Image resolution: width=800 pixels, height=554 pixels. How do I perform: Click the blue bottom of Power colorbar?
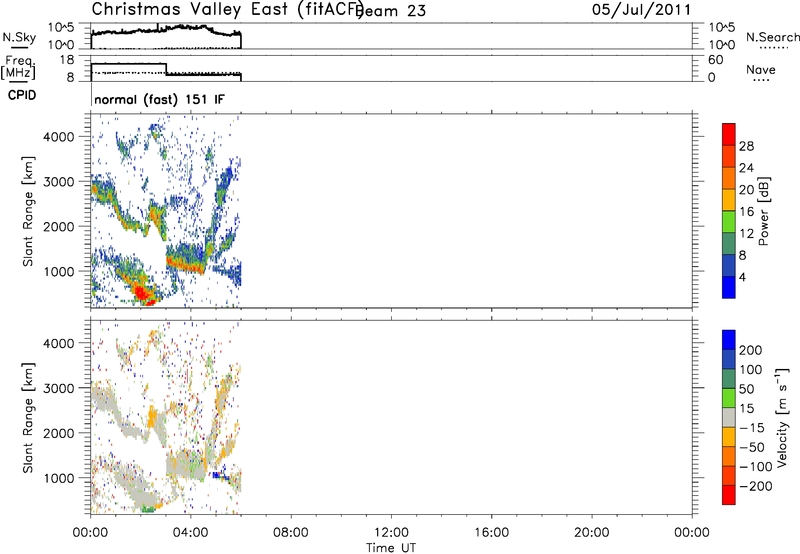[x=729, y=287]
